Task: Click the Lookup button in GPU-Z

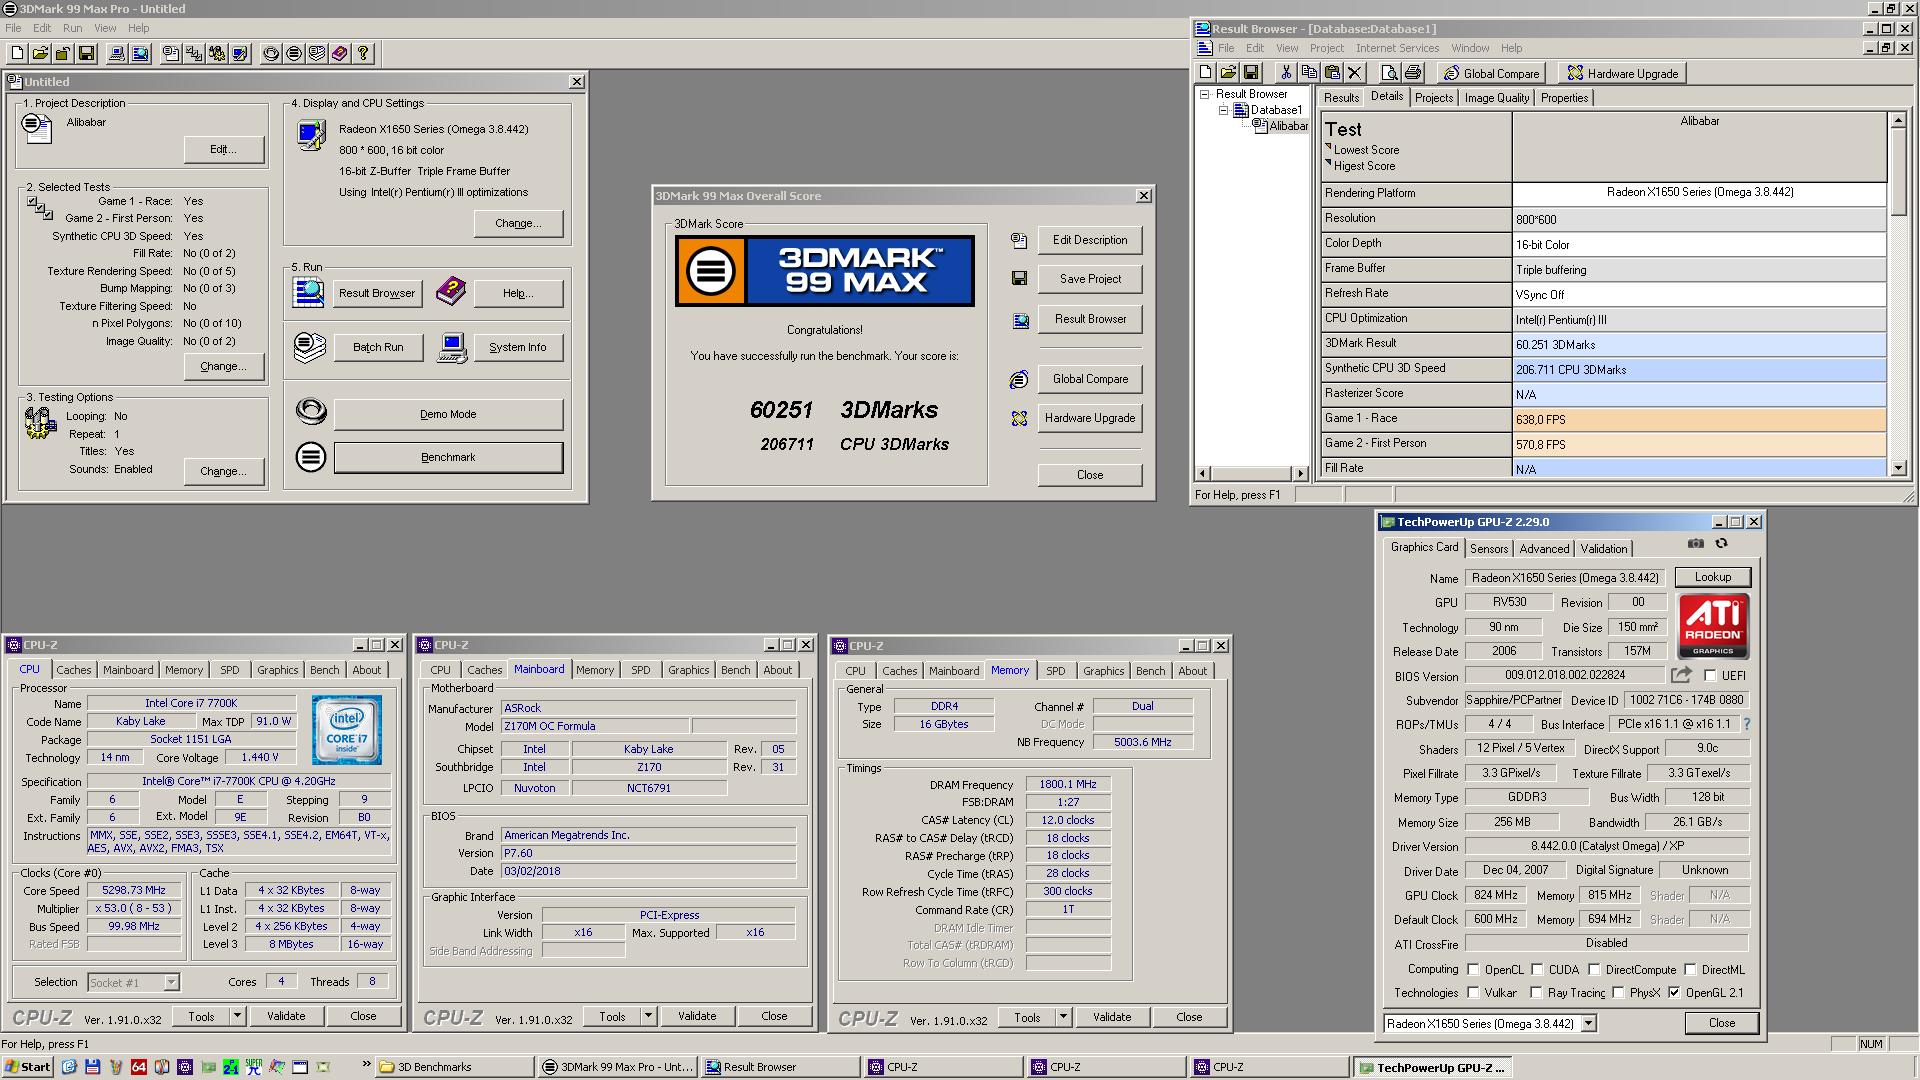Action: point(1712,577)
